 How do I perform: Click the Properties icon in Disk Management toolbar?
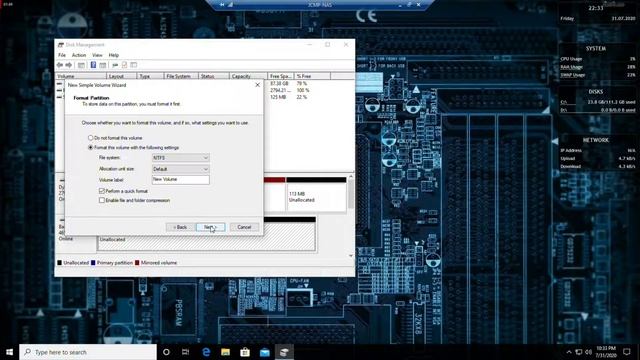(x=124, y=65)
